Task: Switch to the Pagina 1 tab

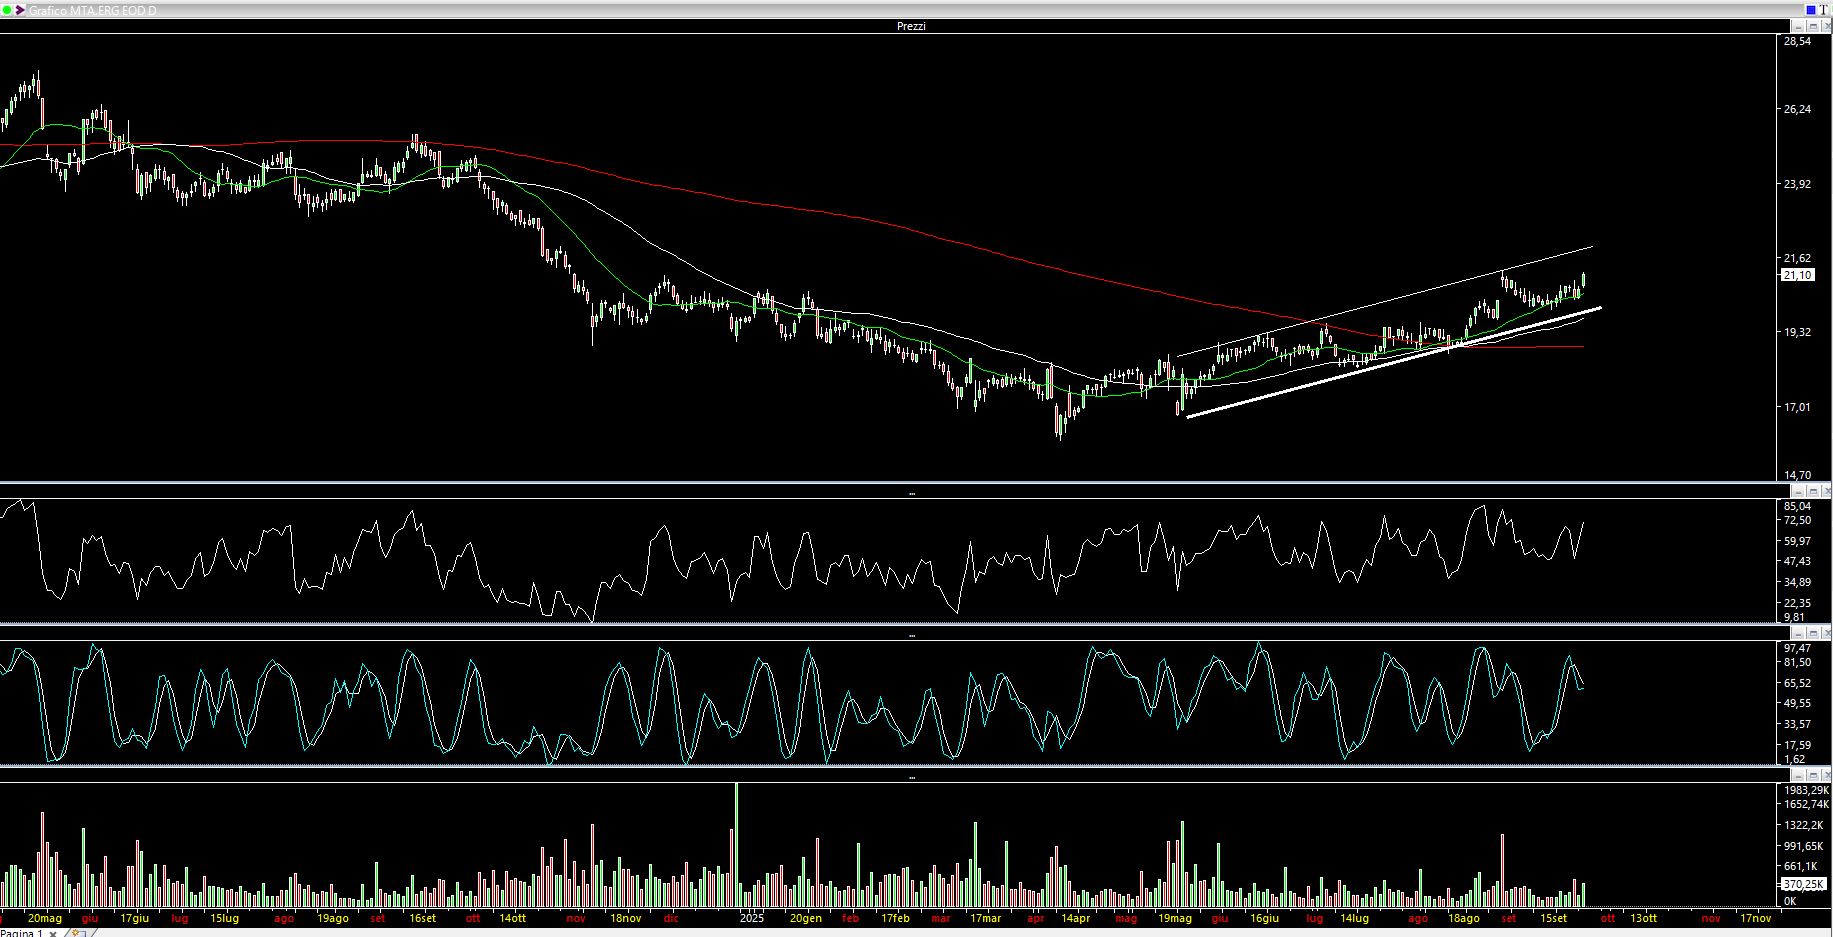Action: 22,933
